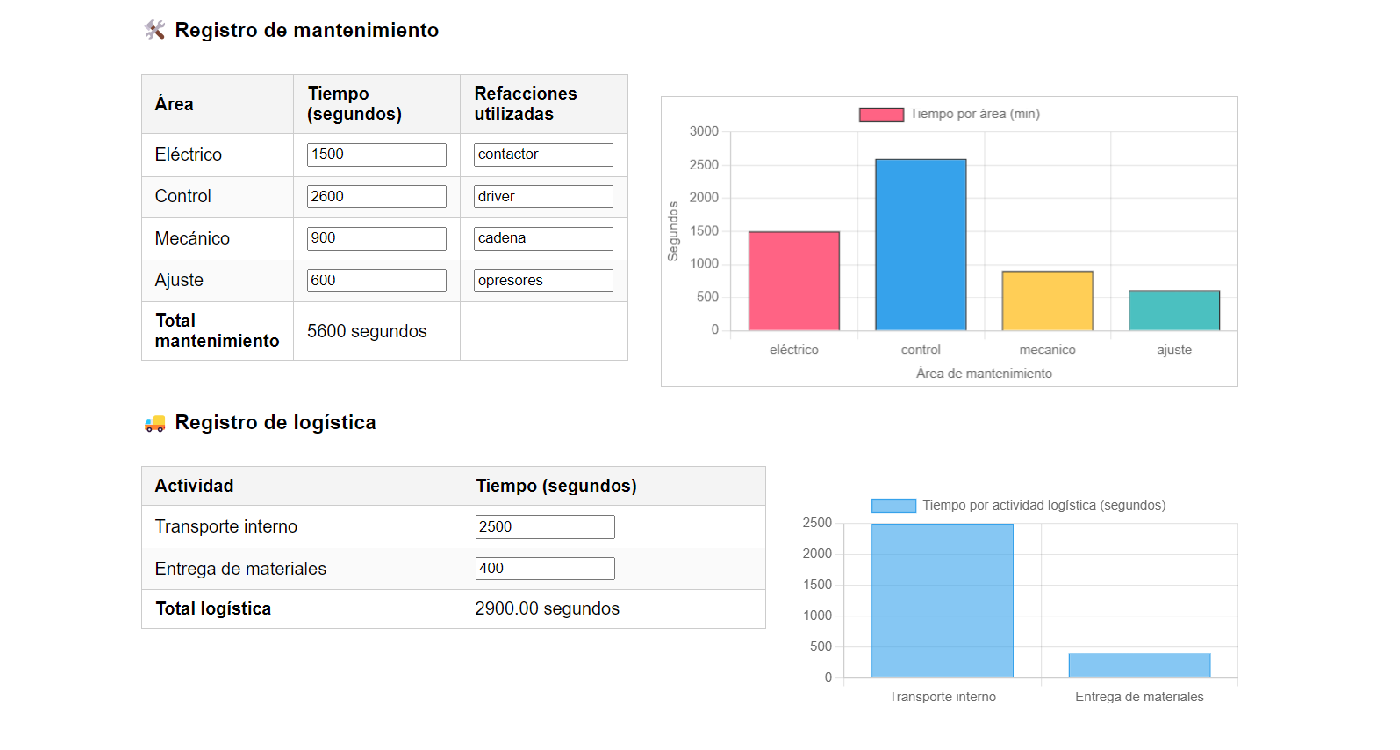Select the yellow mecanico chart bar

(x=1047, y=301)
